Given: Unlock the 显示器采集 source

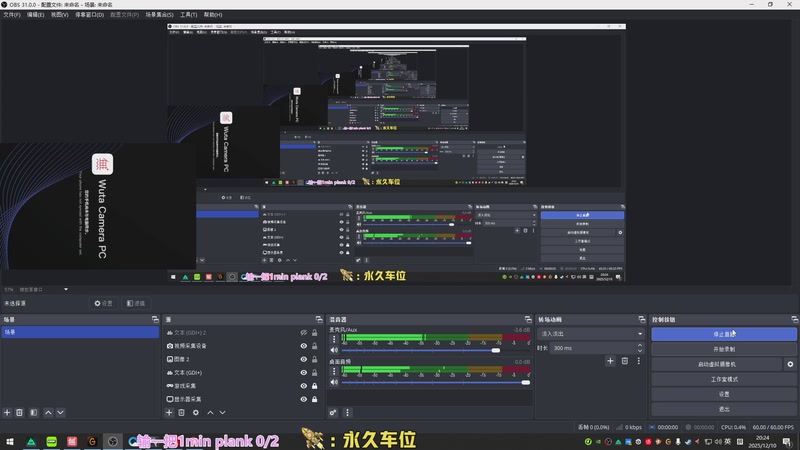Looking at the screenshot, I should point(315,399).
